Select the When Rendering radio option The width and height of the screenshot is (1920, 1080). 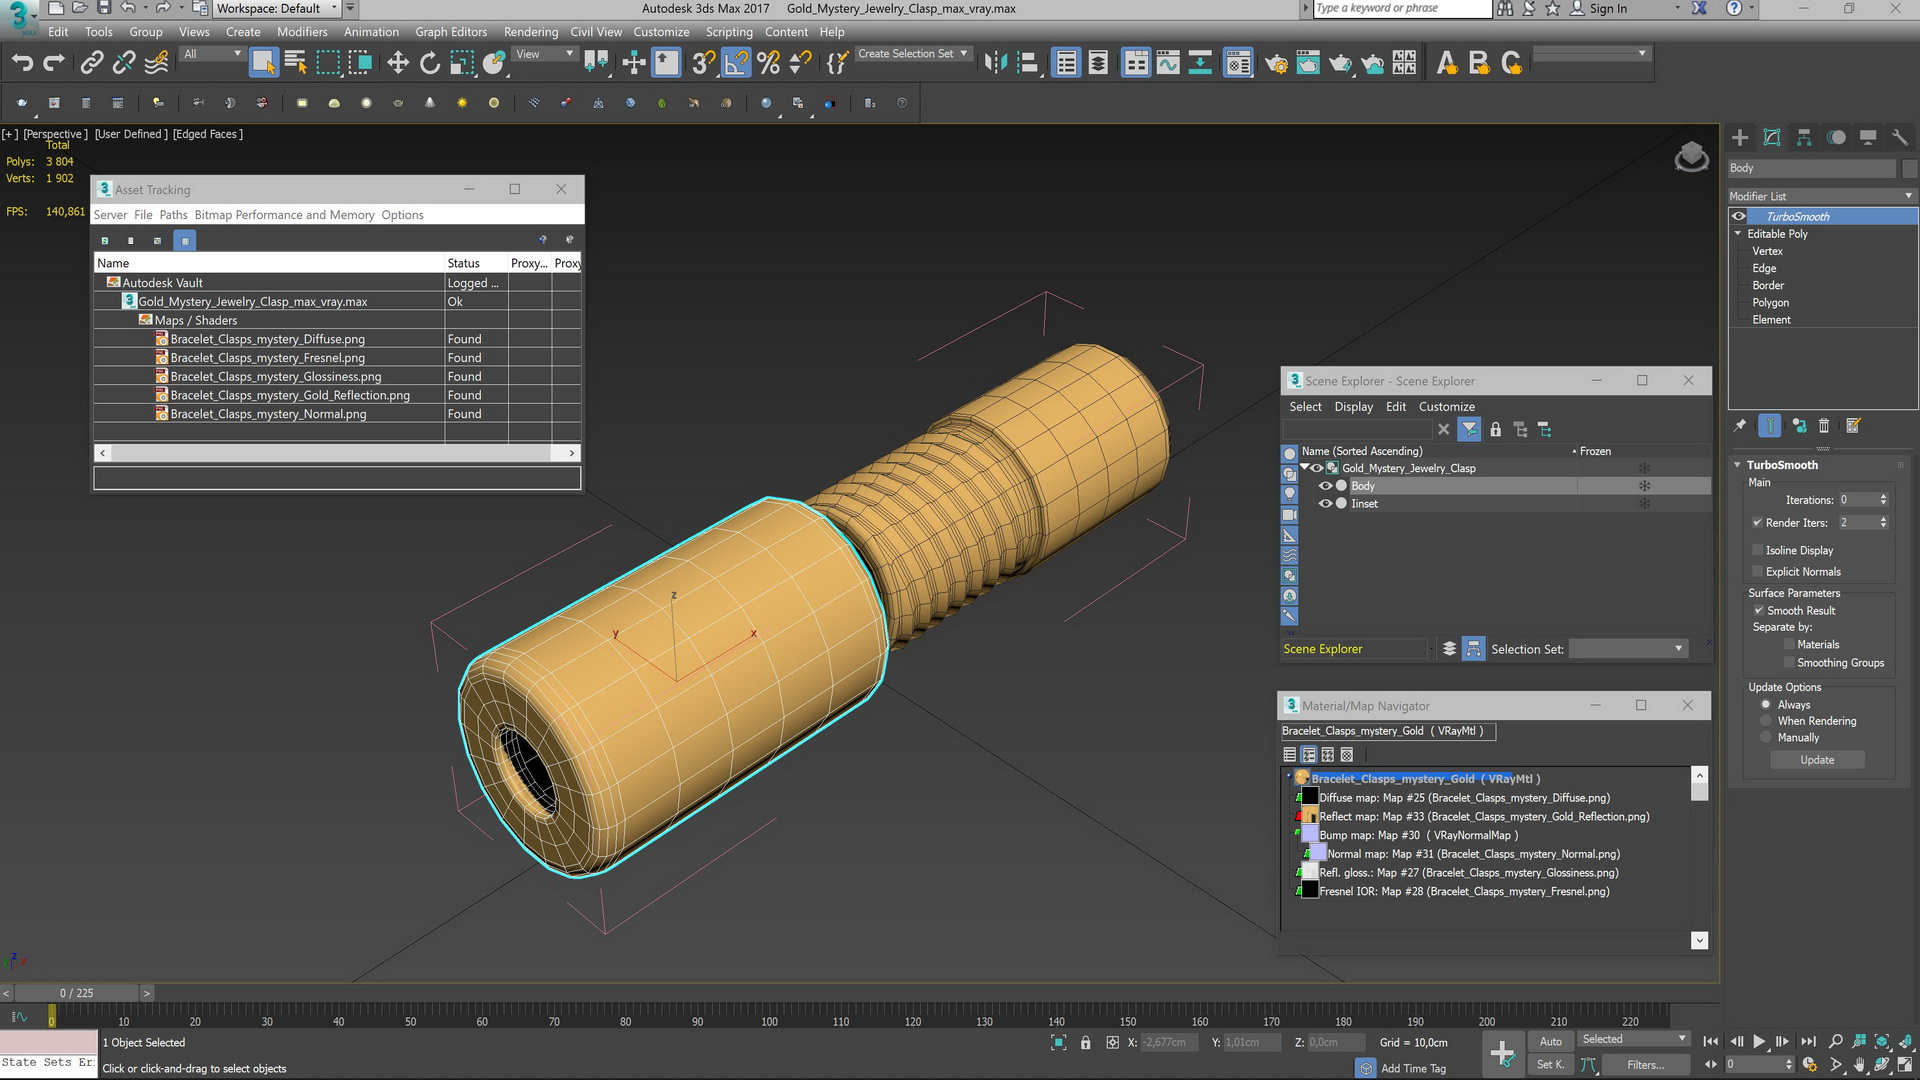pyautogui.click(x=1766, y=721)
